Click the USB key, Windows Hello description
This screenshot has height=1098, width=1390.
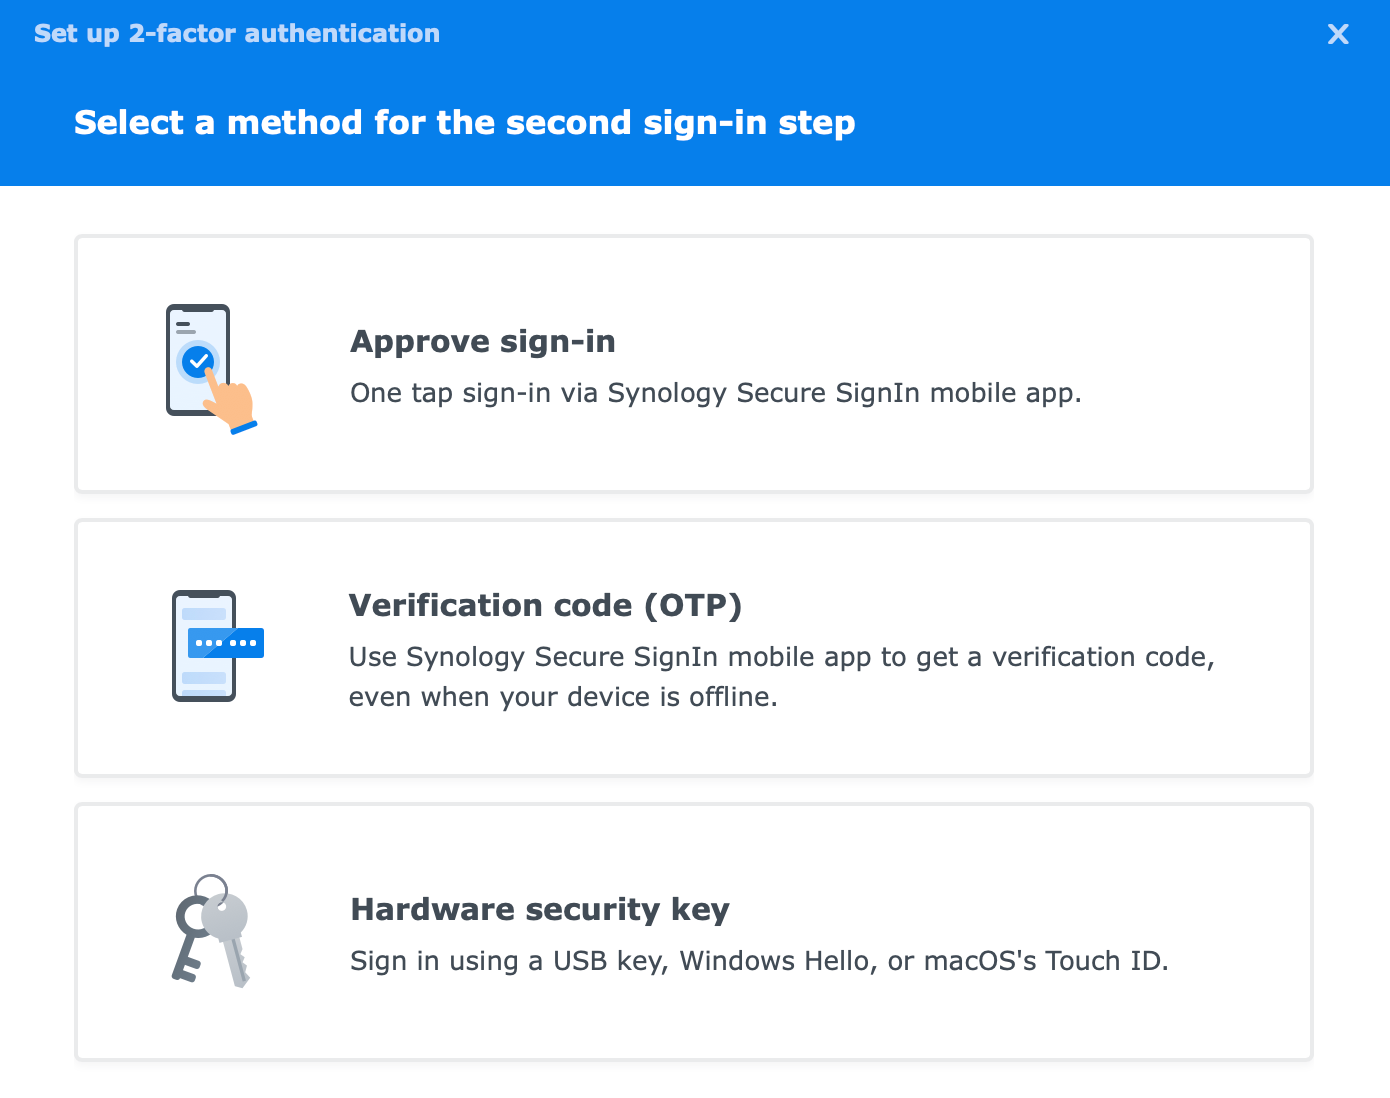click(758, 961)
